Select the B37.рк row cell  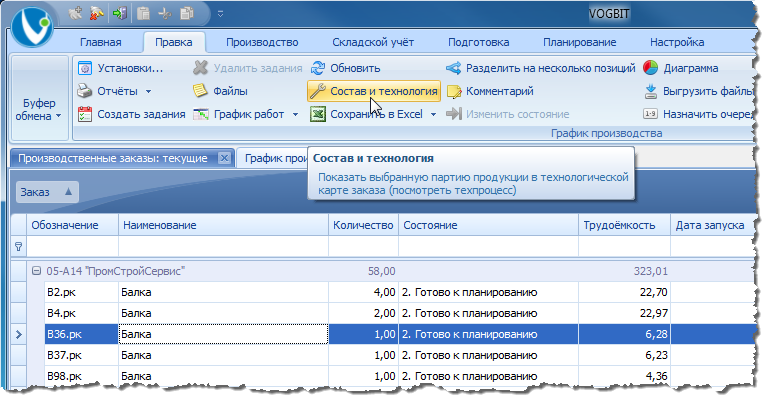coord(82,355)
